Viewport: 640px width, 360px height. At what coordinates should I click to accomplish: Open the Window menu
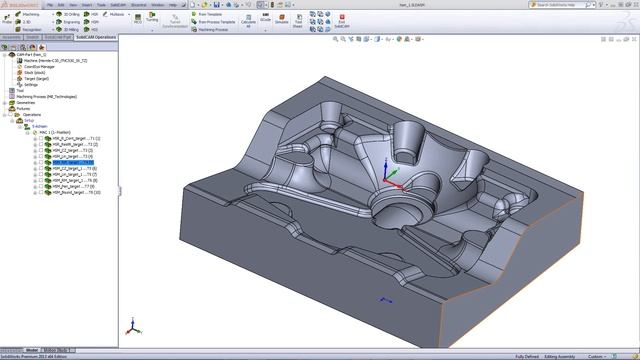[x=158, y=5]
